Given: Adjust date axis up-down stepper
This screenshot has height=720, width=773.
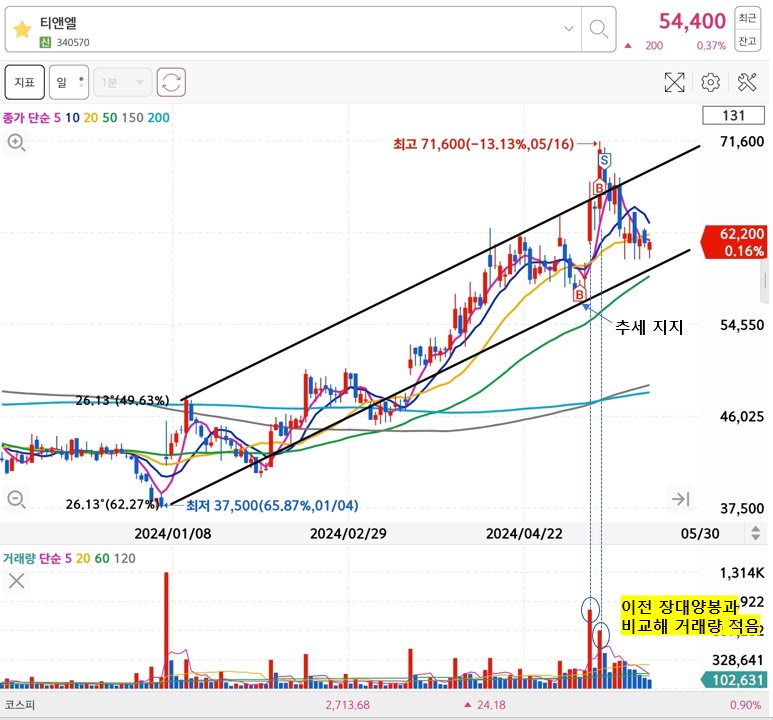Looking at the screenshot, I should [x=755, y=533].
